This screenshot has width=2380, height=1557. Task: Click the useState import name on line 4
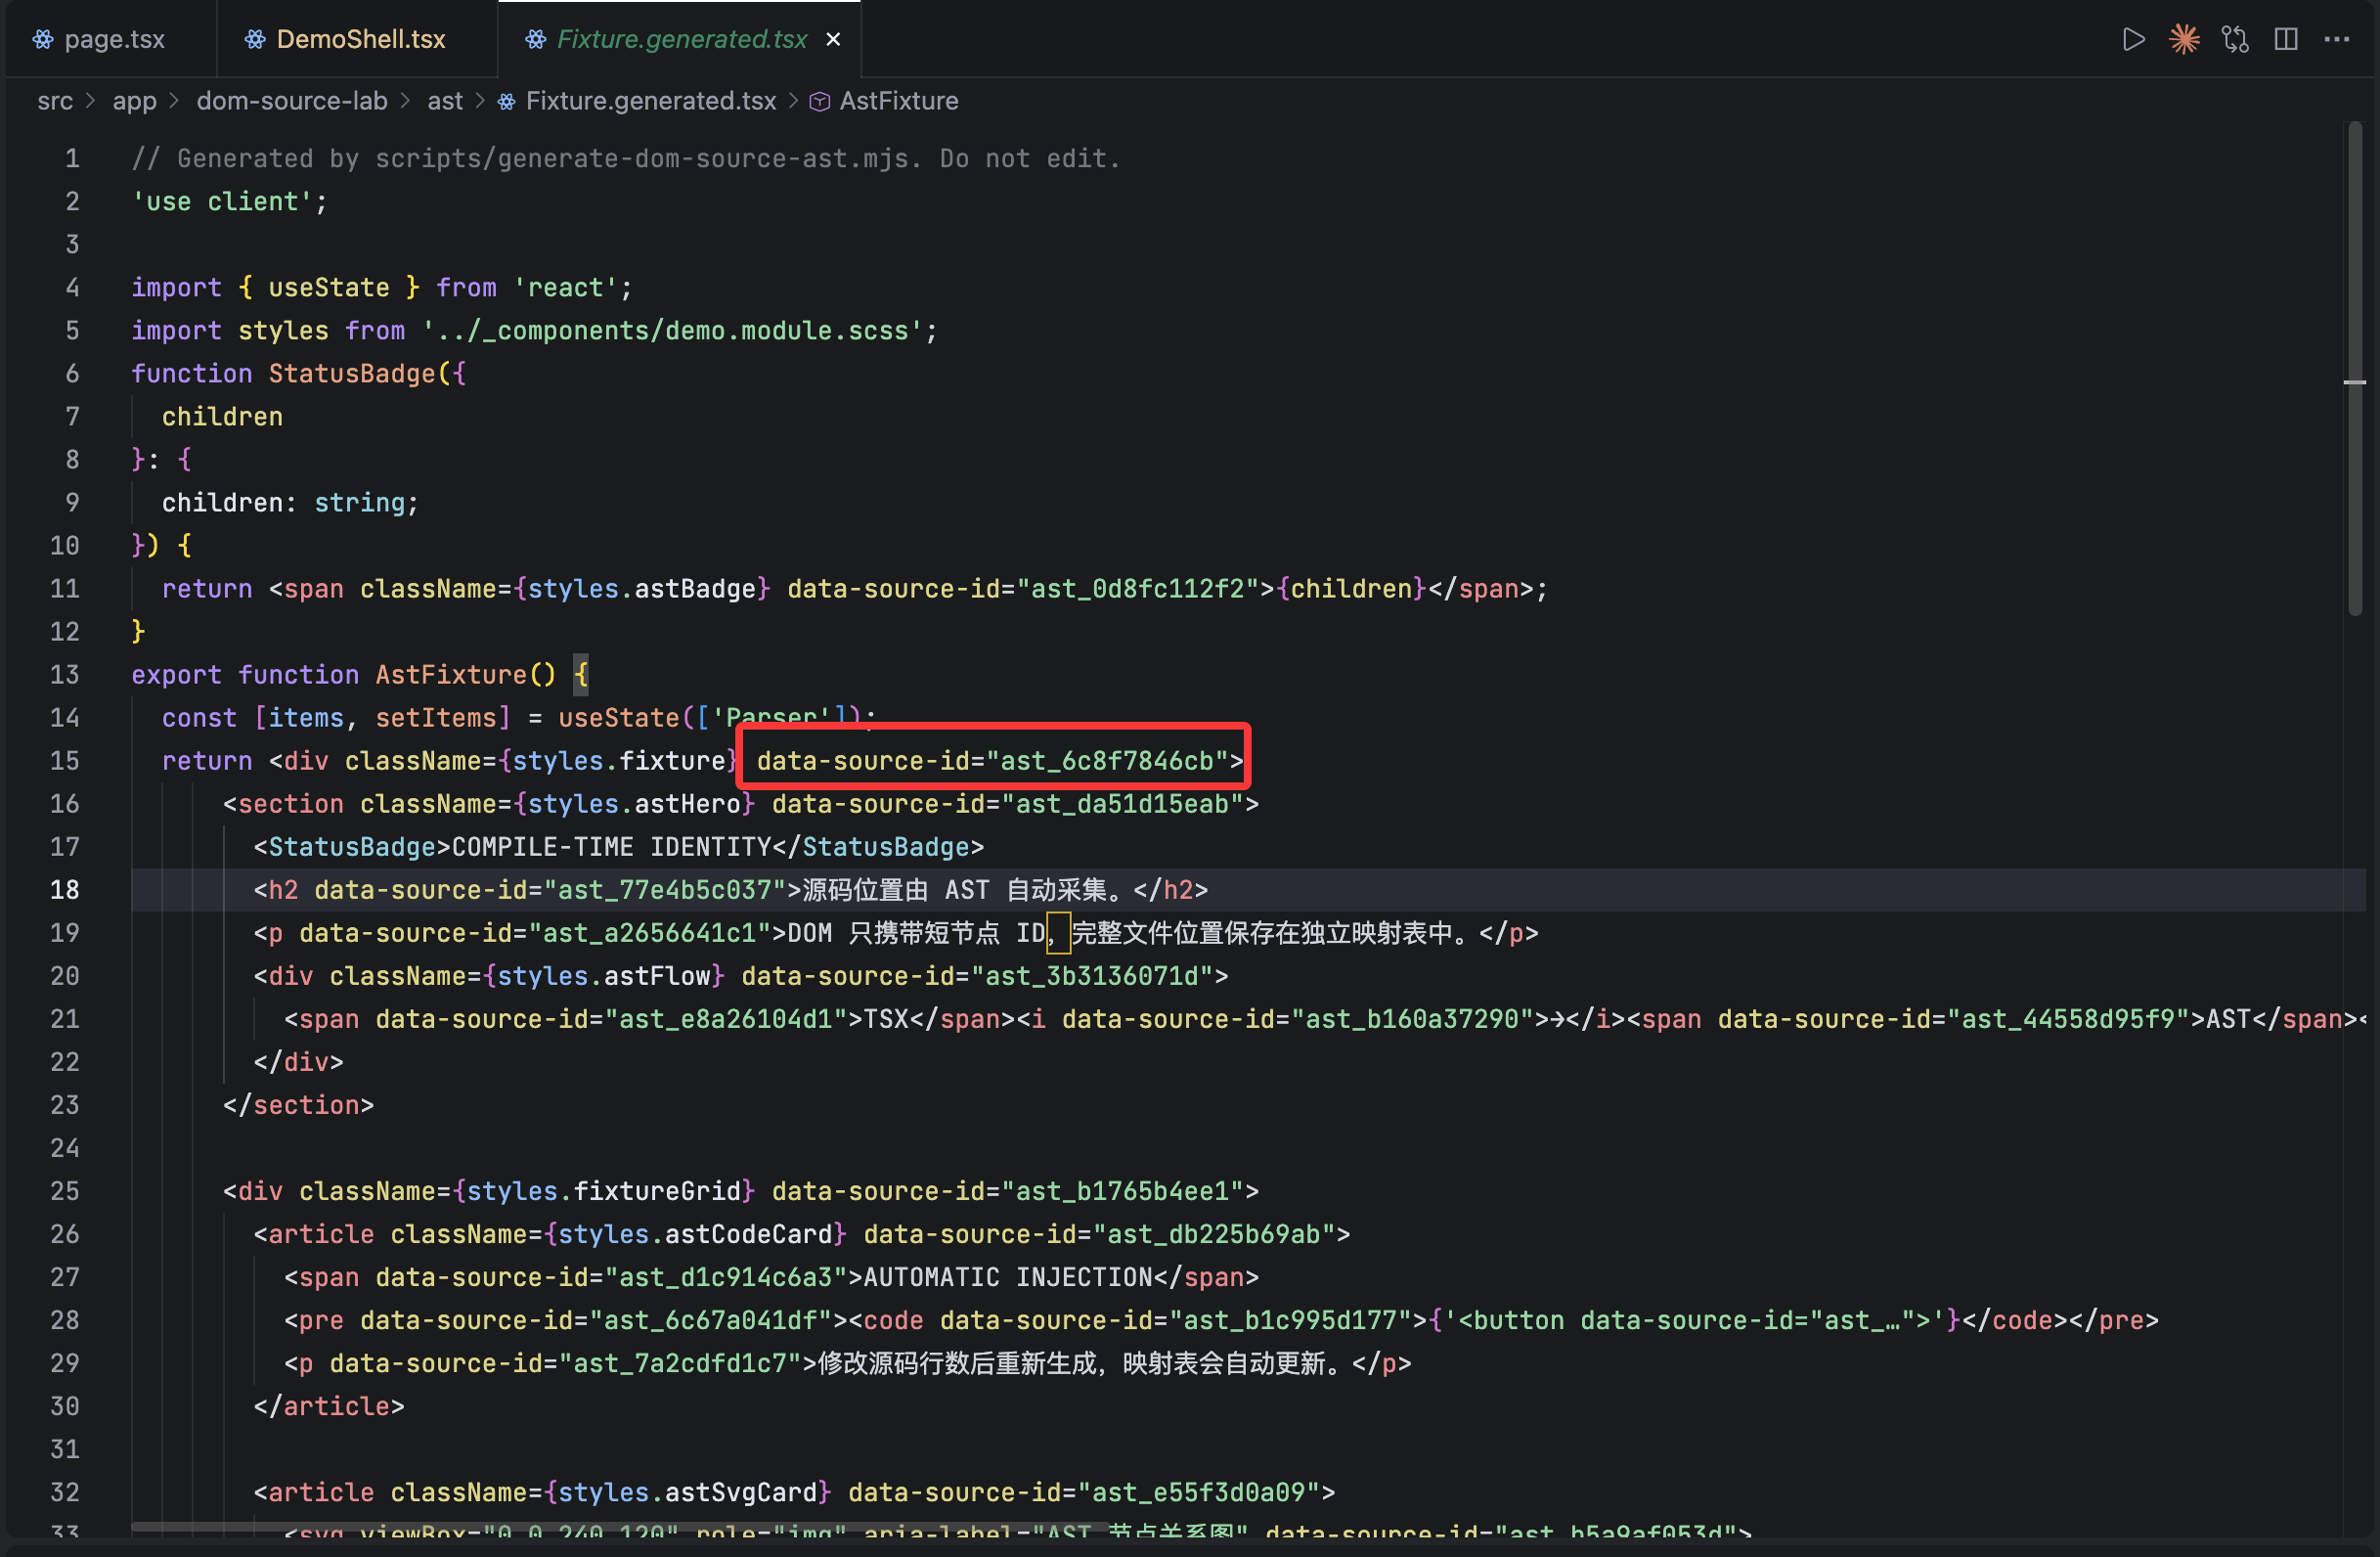pyautogui.click(x=329, y=288)
